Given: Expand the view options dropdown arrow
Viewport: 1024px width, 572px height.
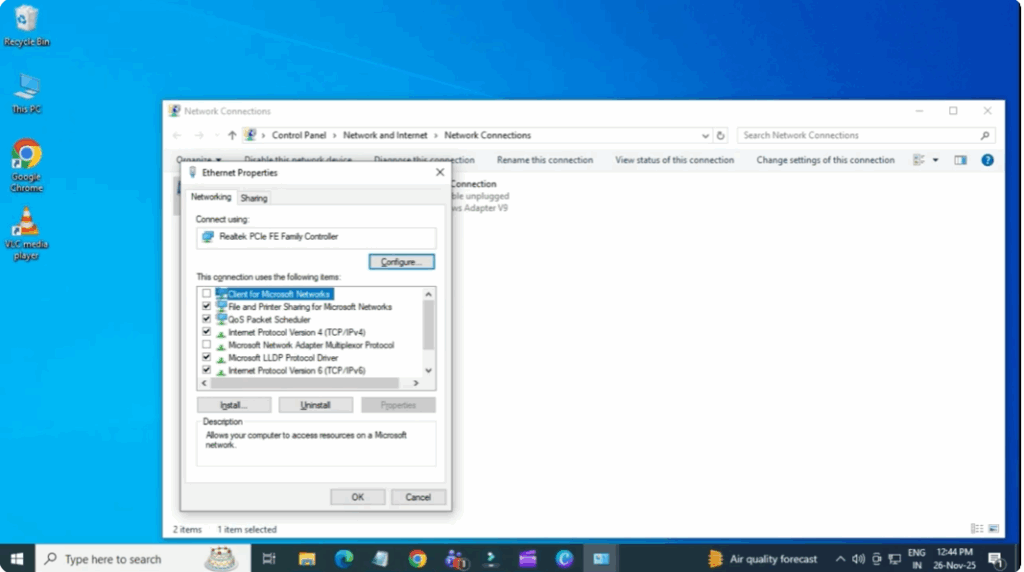Looking at the screenshot, I should coord(935,160).
